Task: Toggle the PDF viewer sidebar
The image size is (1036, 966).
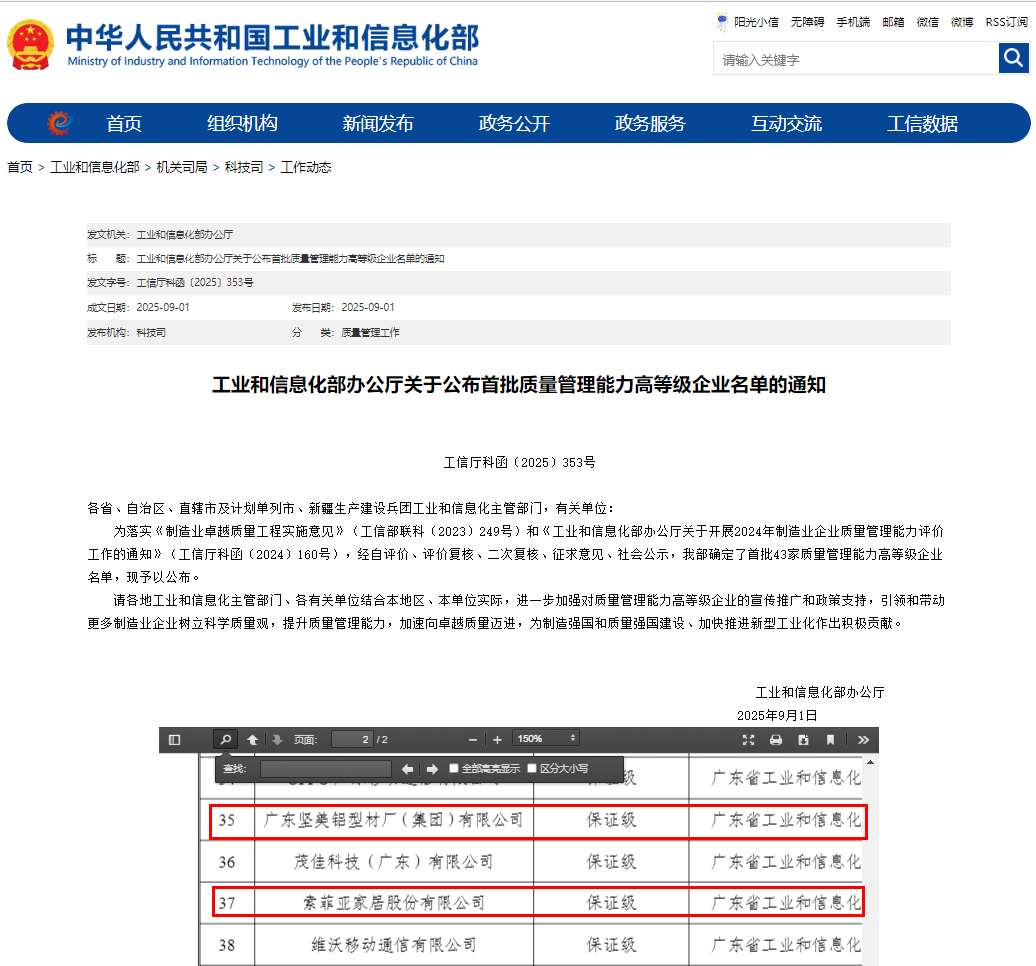Action: (175, 740)
